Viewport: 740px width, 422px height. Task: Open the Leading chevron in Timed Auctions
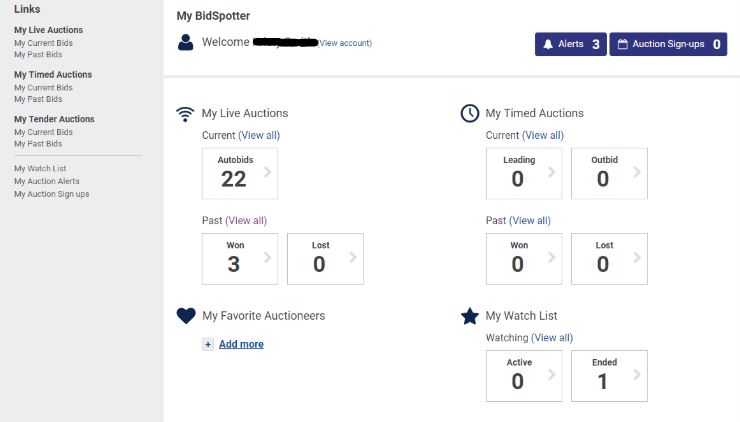pos(552,172)
